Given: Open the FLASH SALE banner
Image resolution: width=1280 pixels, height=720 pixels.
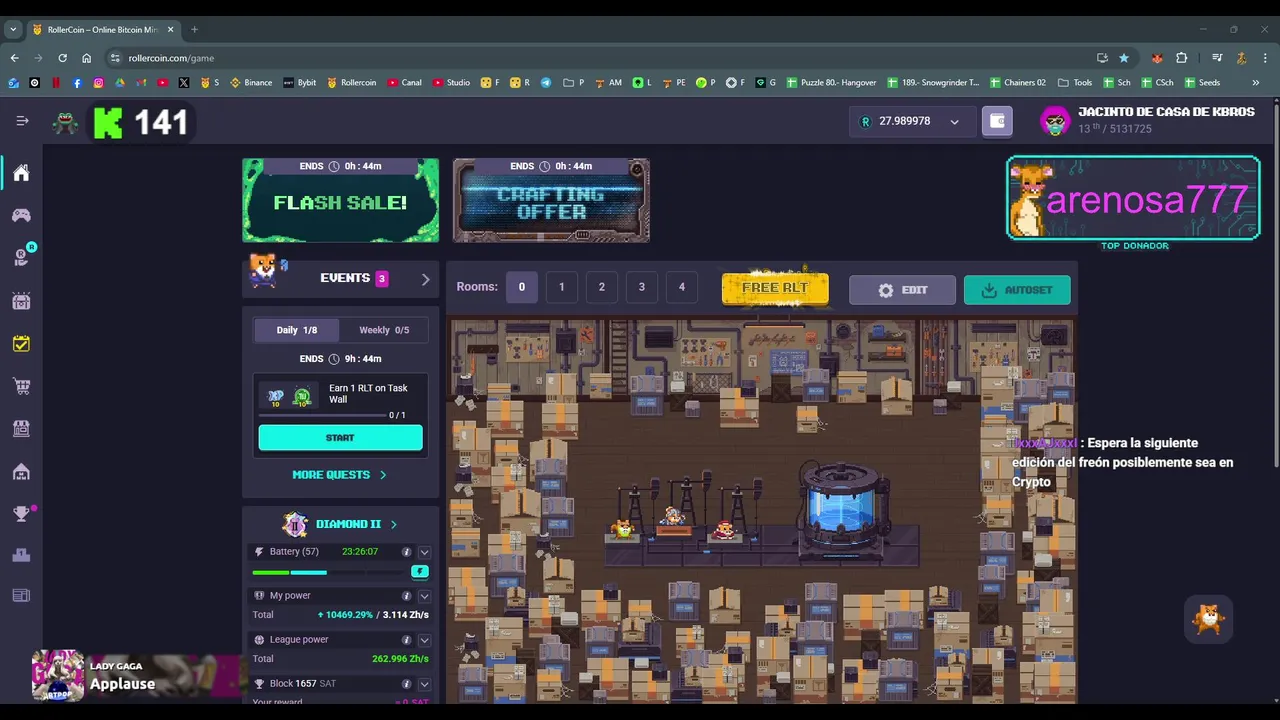Looking at the screenshot, I should click(340, 200).
